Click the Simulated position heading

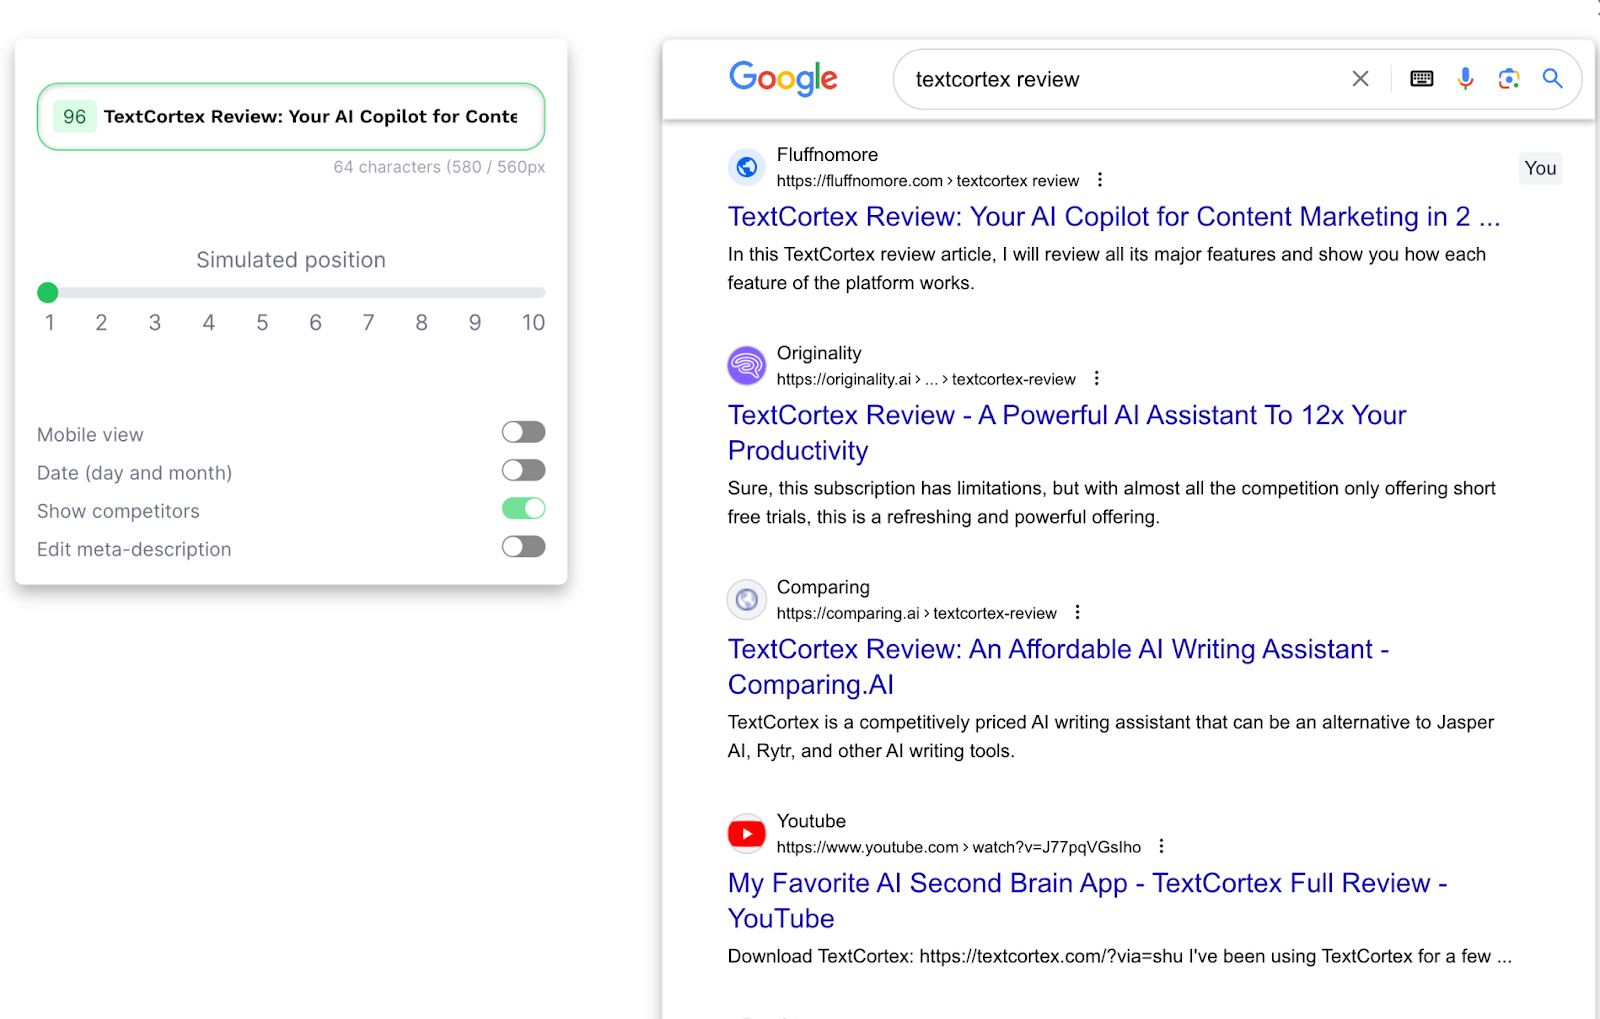click(x=291, y=260)
